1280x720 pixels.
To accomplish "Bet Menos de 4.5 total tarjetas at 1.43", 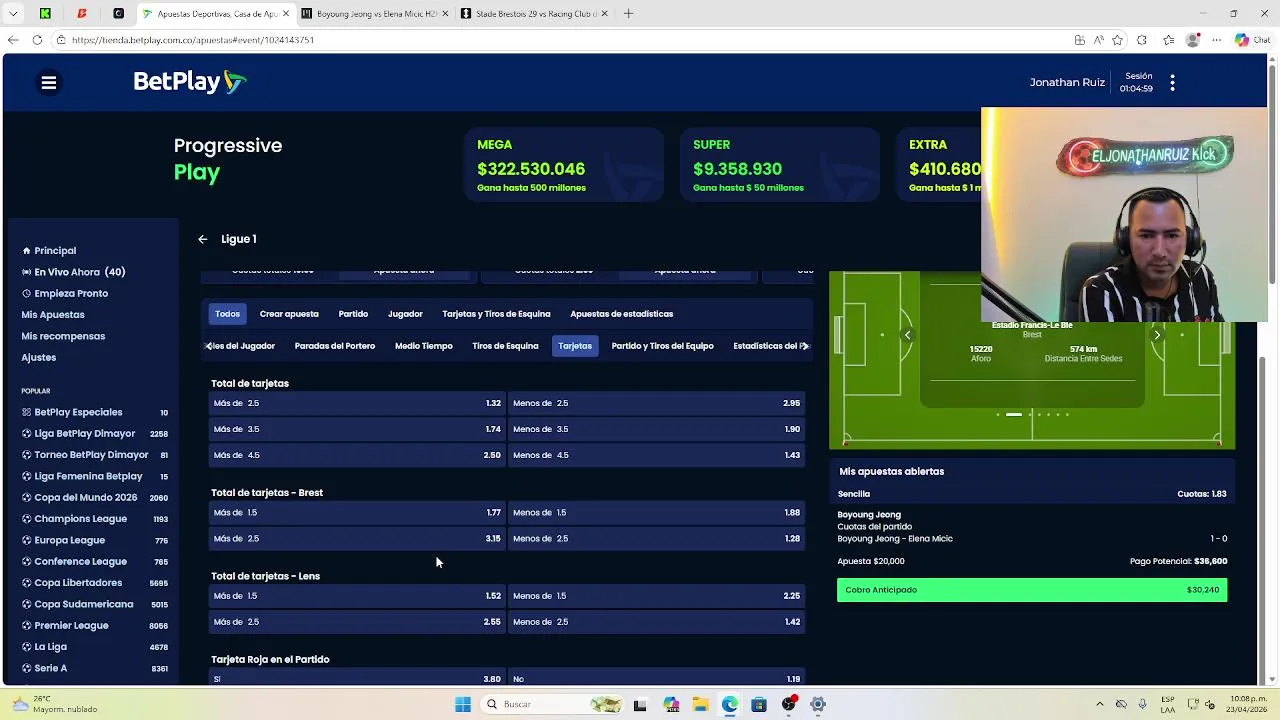I will (x=656, y=455).
